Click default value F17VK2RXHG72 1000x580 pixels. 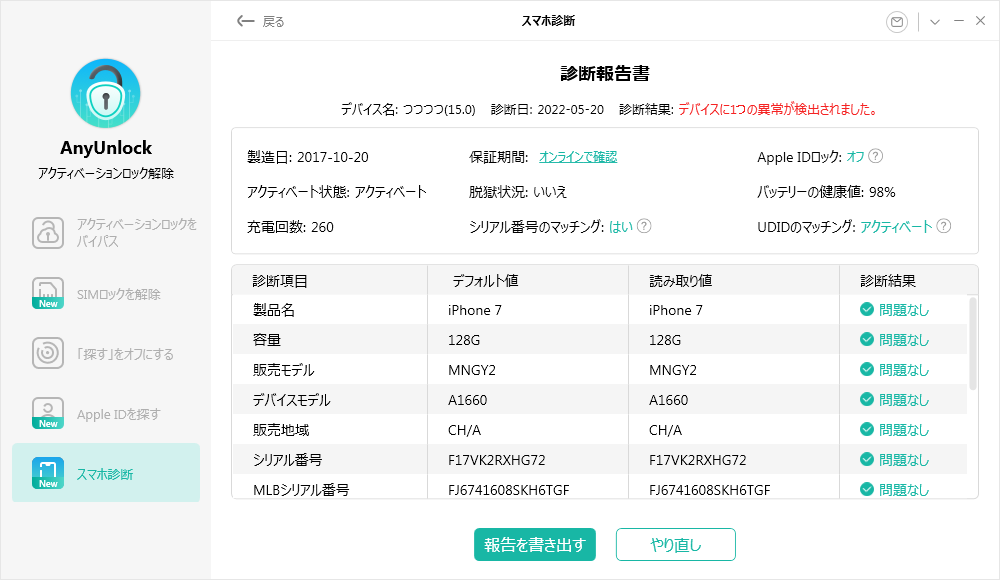pos(496,460)
